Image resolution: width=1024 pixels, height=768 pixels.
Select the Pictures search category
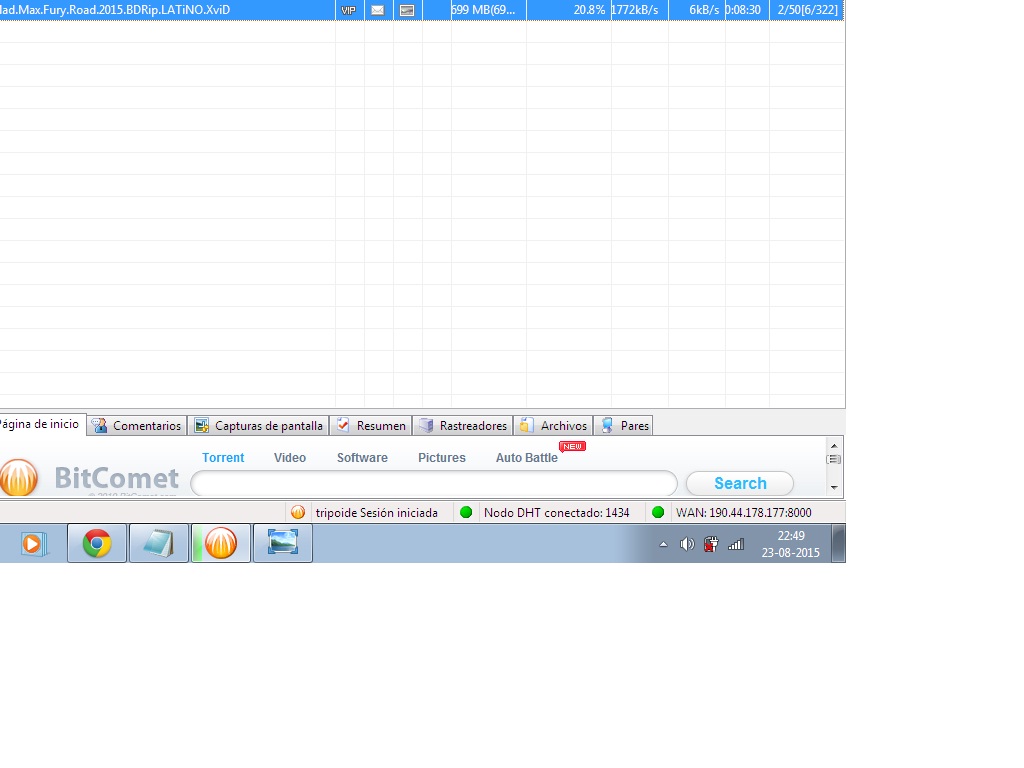[x=441, y=458]
